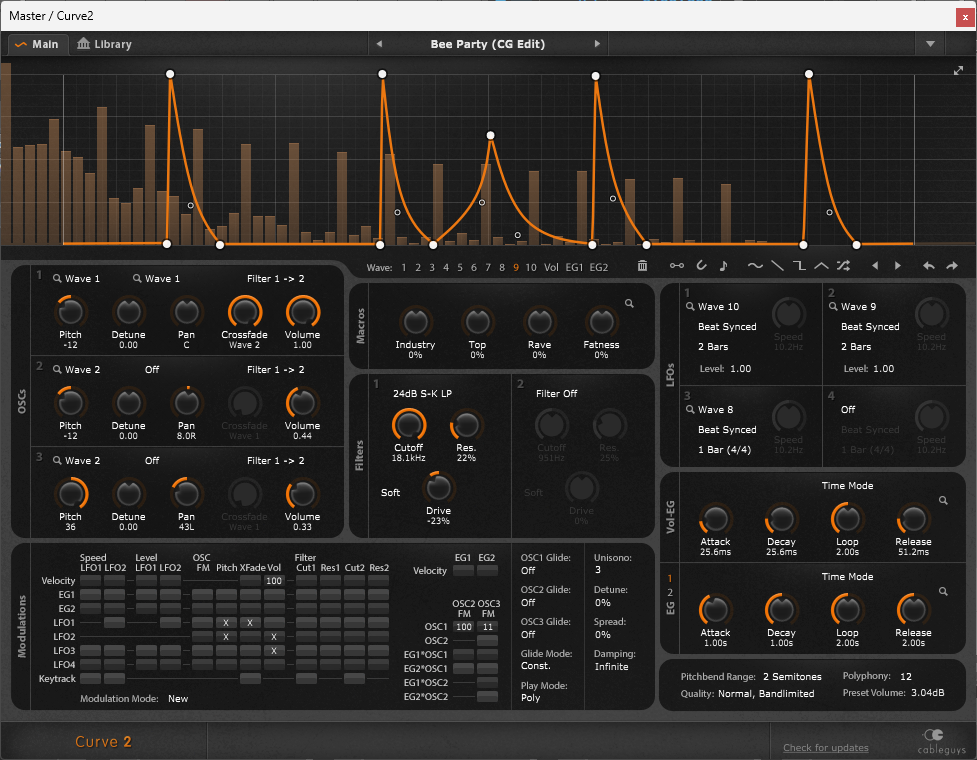Toggle the LFO2 to Vol modulation cell
This screenshot has width=977, height=760.
click(274, 637)
